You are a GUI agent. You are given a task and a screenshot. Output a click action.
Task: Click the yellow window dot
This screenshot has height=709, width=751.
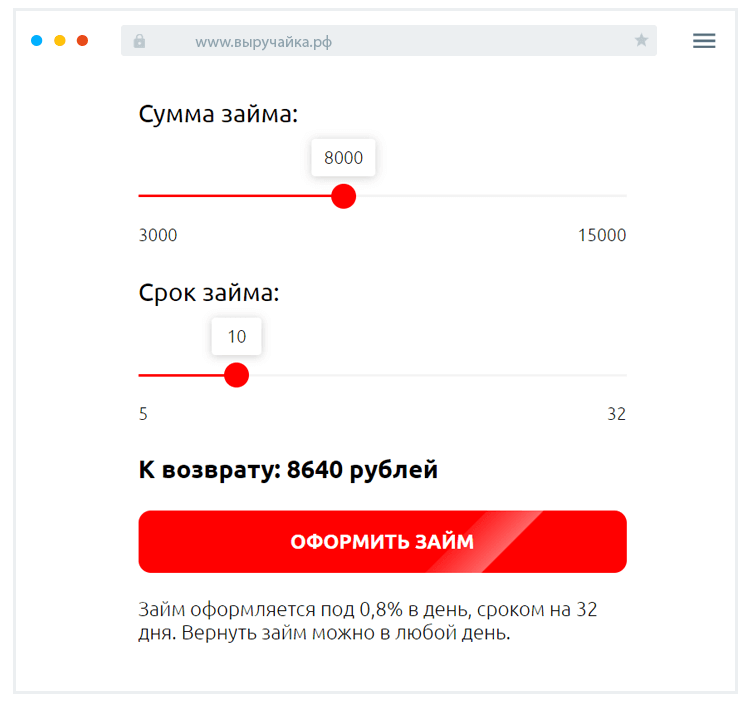coord(60,41)
